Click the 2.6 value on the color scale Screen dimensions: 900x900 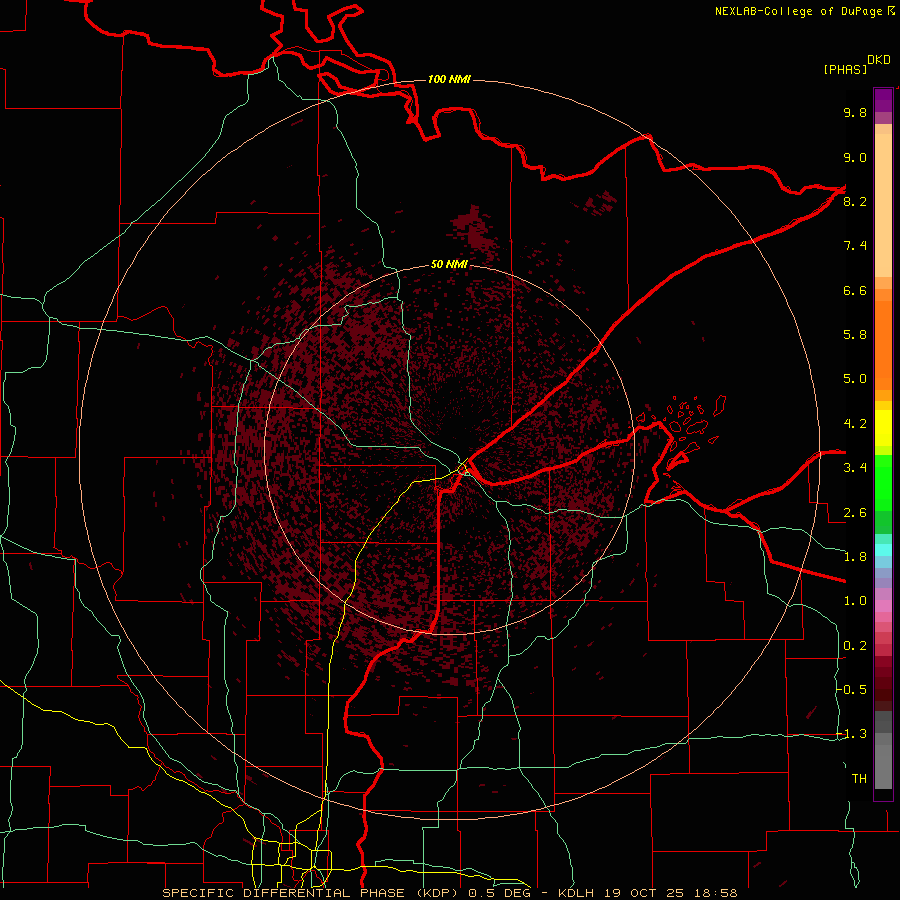(855, 513)
